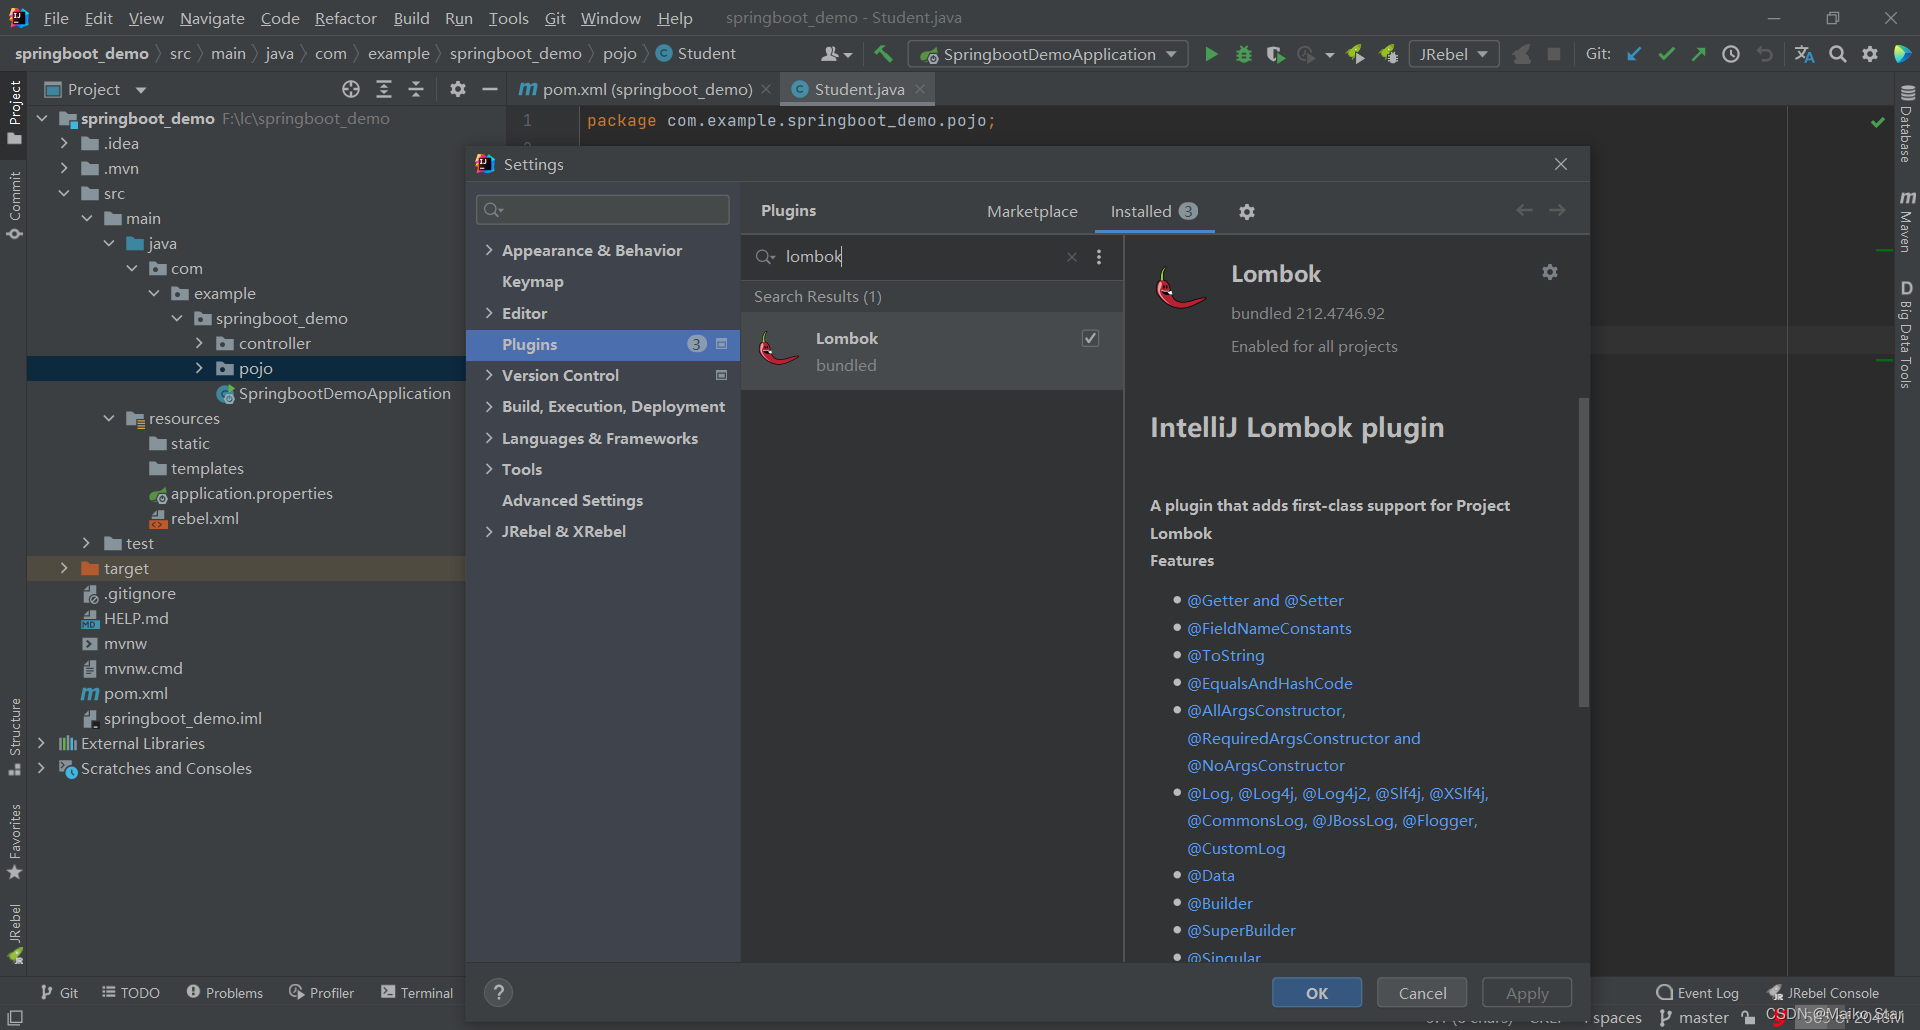Uncheck the Lombok plugin enabled checkbox
The image size is (1920, 1030).
tap(1090, 338)
